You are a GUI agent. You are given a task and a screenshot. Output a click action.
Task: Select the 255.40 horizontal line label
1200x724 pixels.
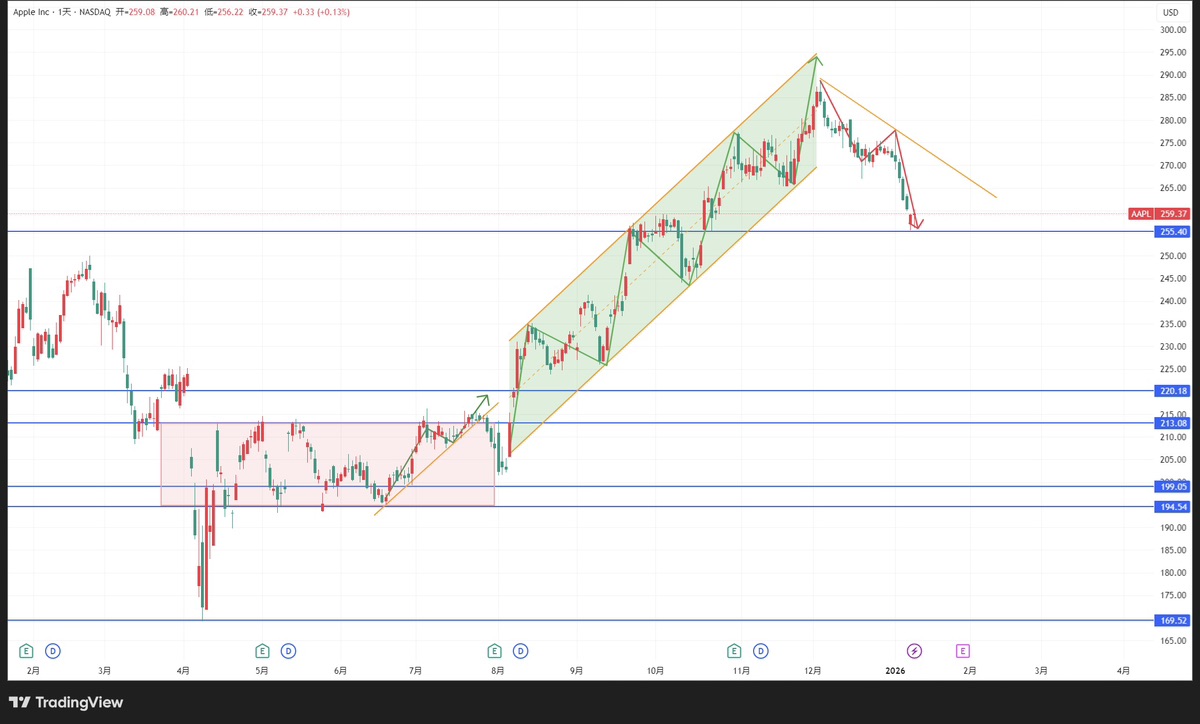(1174, 232)
